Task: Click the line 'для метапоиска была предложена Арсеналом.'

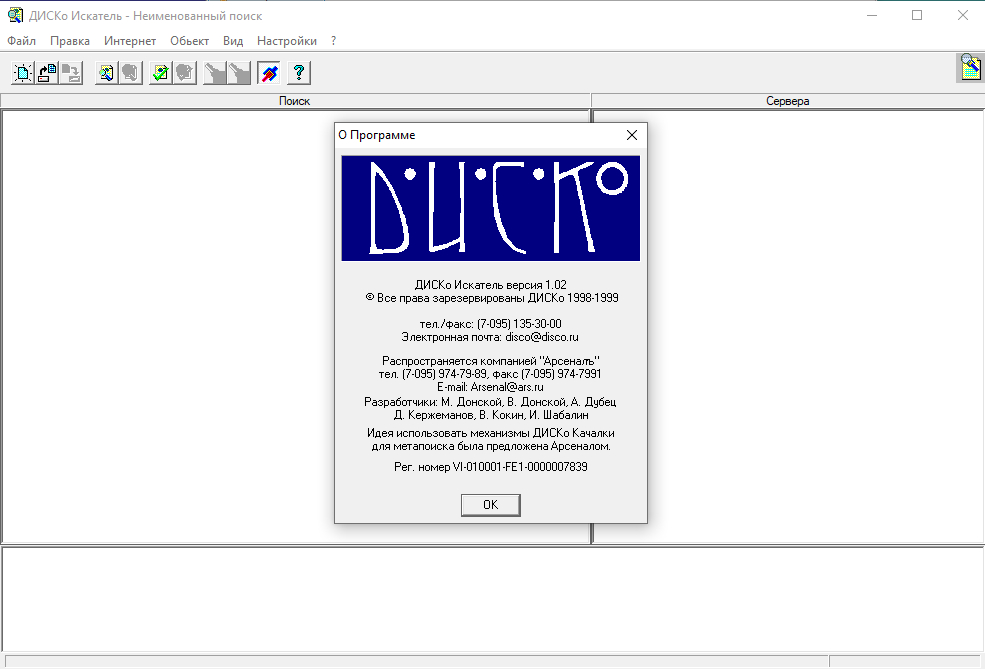Action: 491,447
